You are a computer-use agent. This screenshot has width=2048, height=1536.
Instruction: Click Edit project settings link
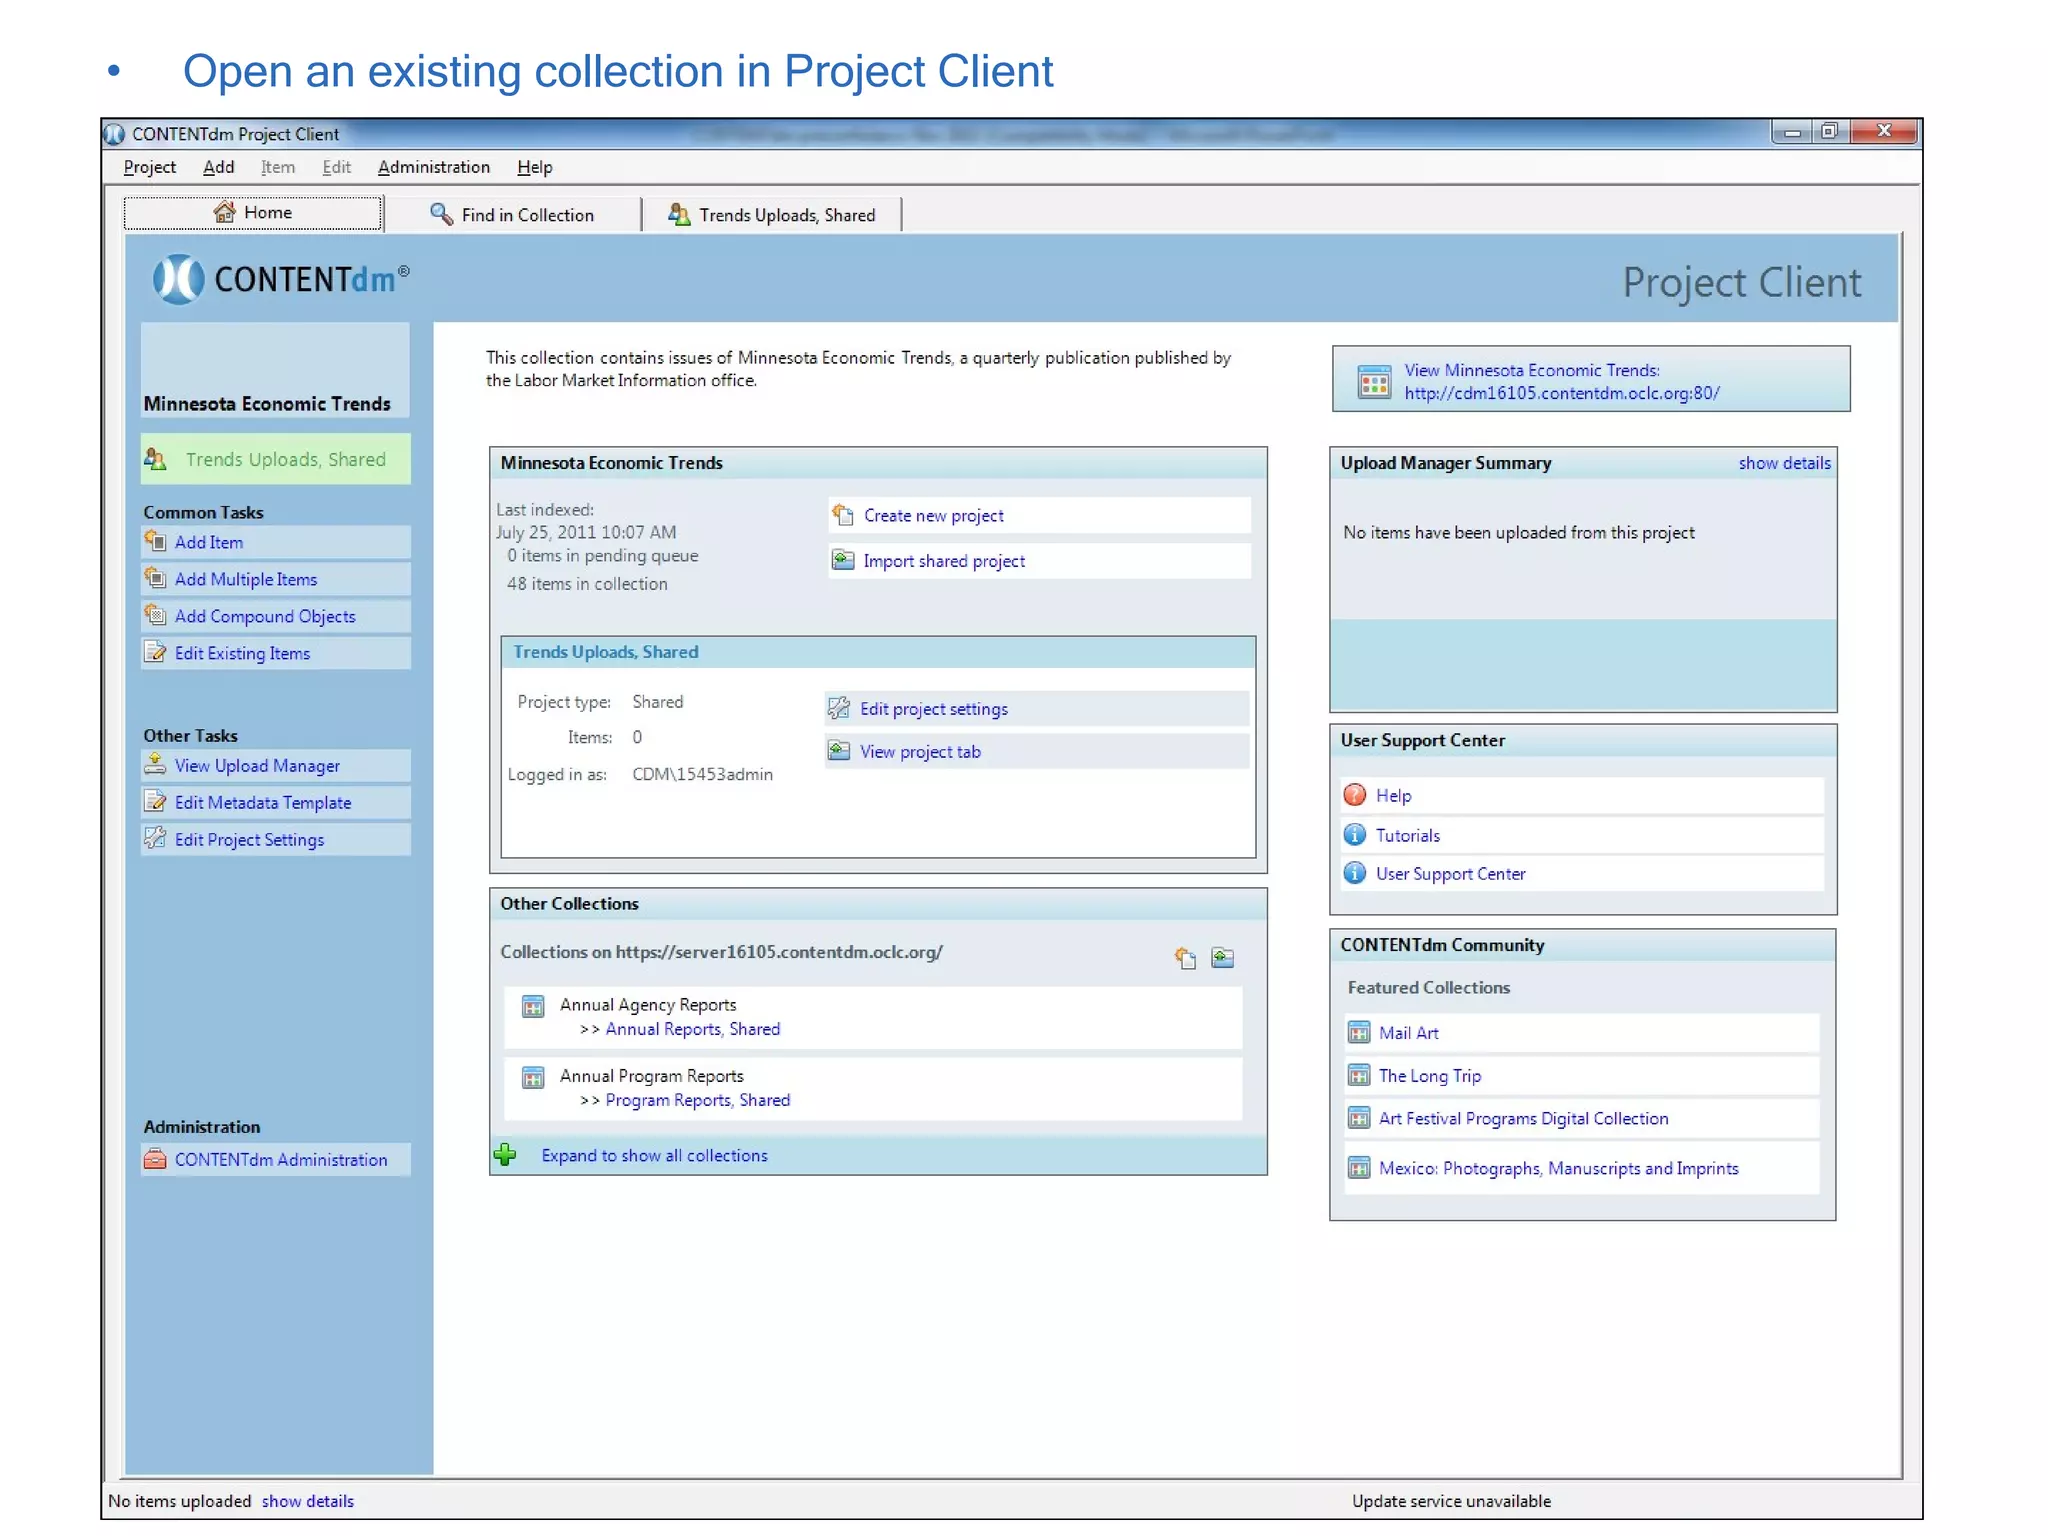pyautogui.click(x=933, y=709)
